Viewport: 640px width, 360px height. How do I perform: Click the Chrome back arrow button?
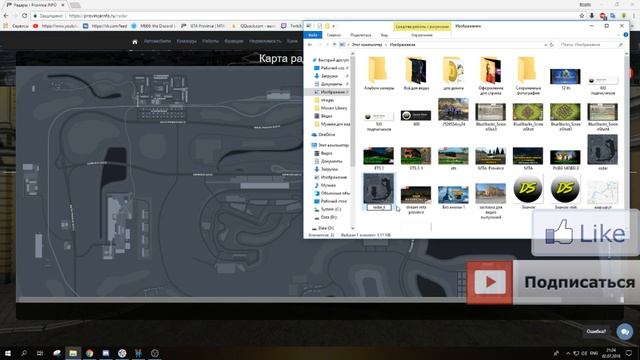point(6,16)
